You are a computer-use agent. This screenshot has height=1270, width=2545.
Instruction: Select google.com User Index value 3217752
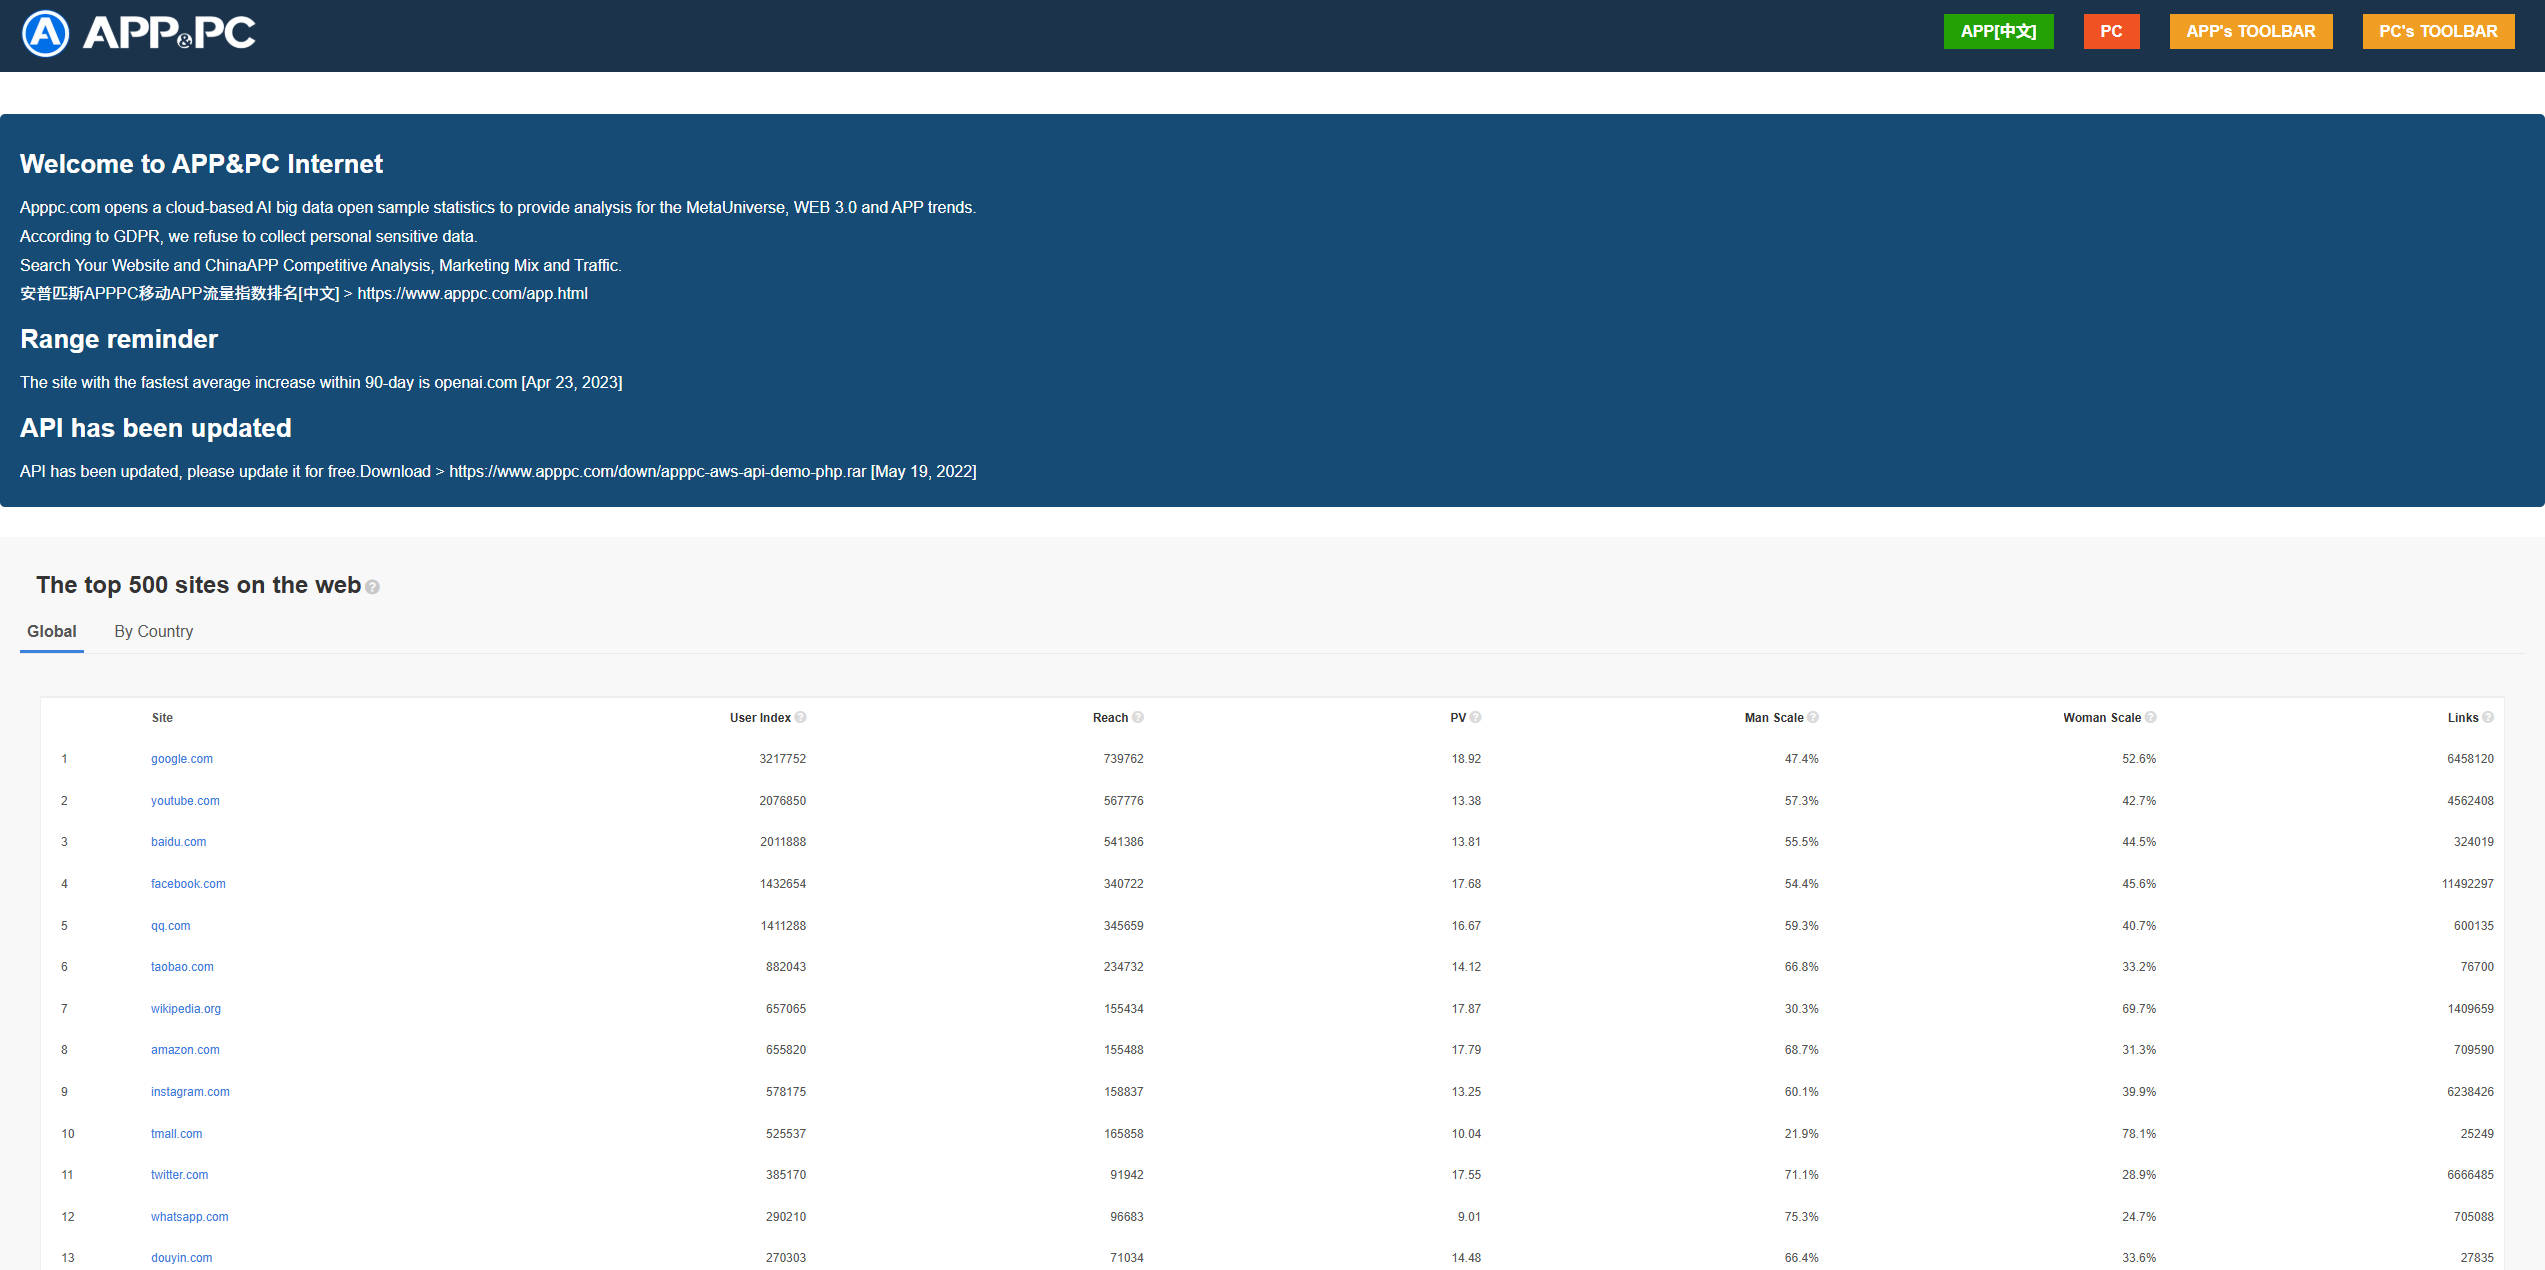[782, 759]
